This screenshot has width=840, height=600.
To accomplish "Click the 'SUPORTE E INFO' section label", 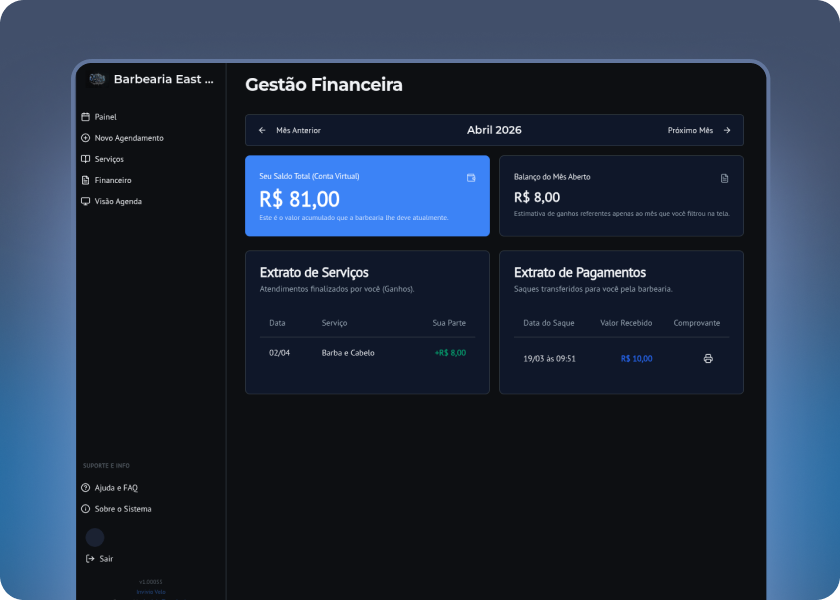I will click(x=106, y=466).
